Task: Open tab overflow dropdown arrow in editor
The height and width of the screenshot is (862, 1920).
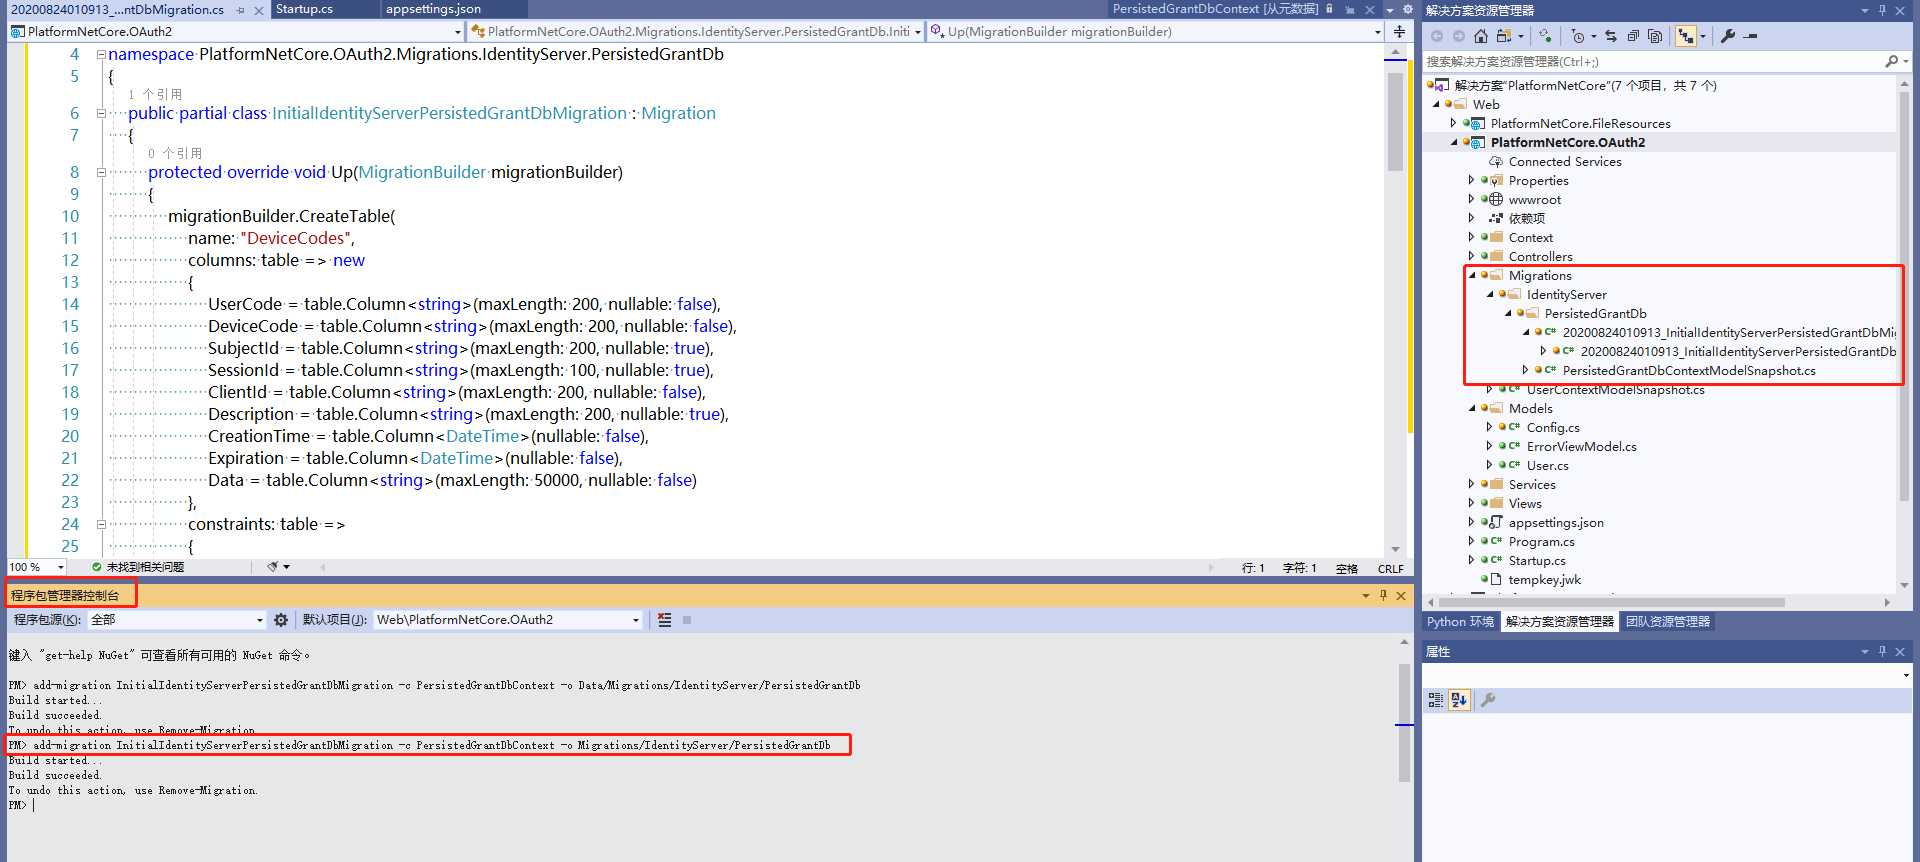Action: coord(1390,9)
